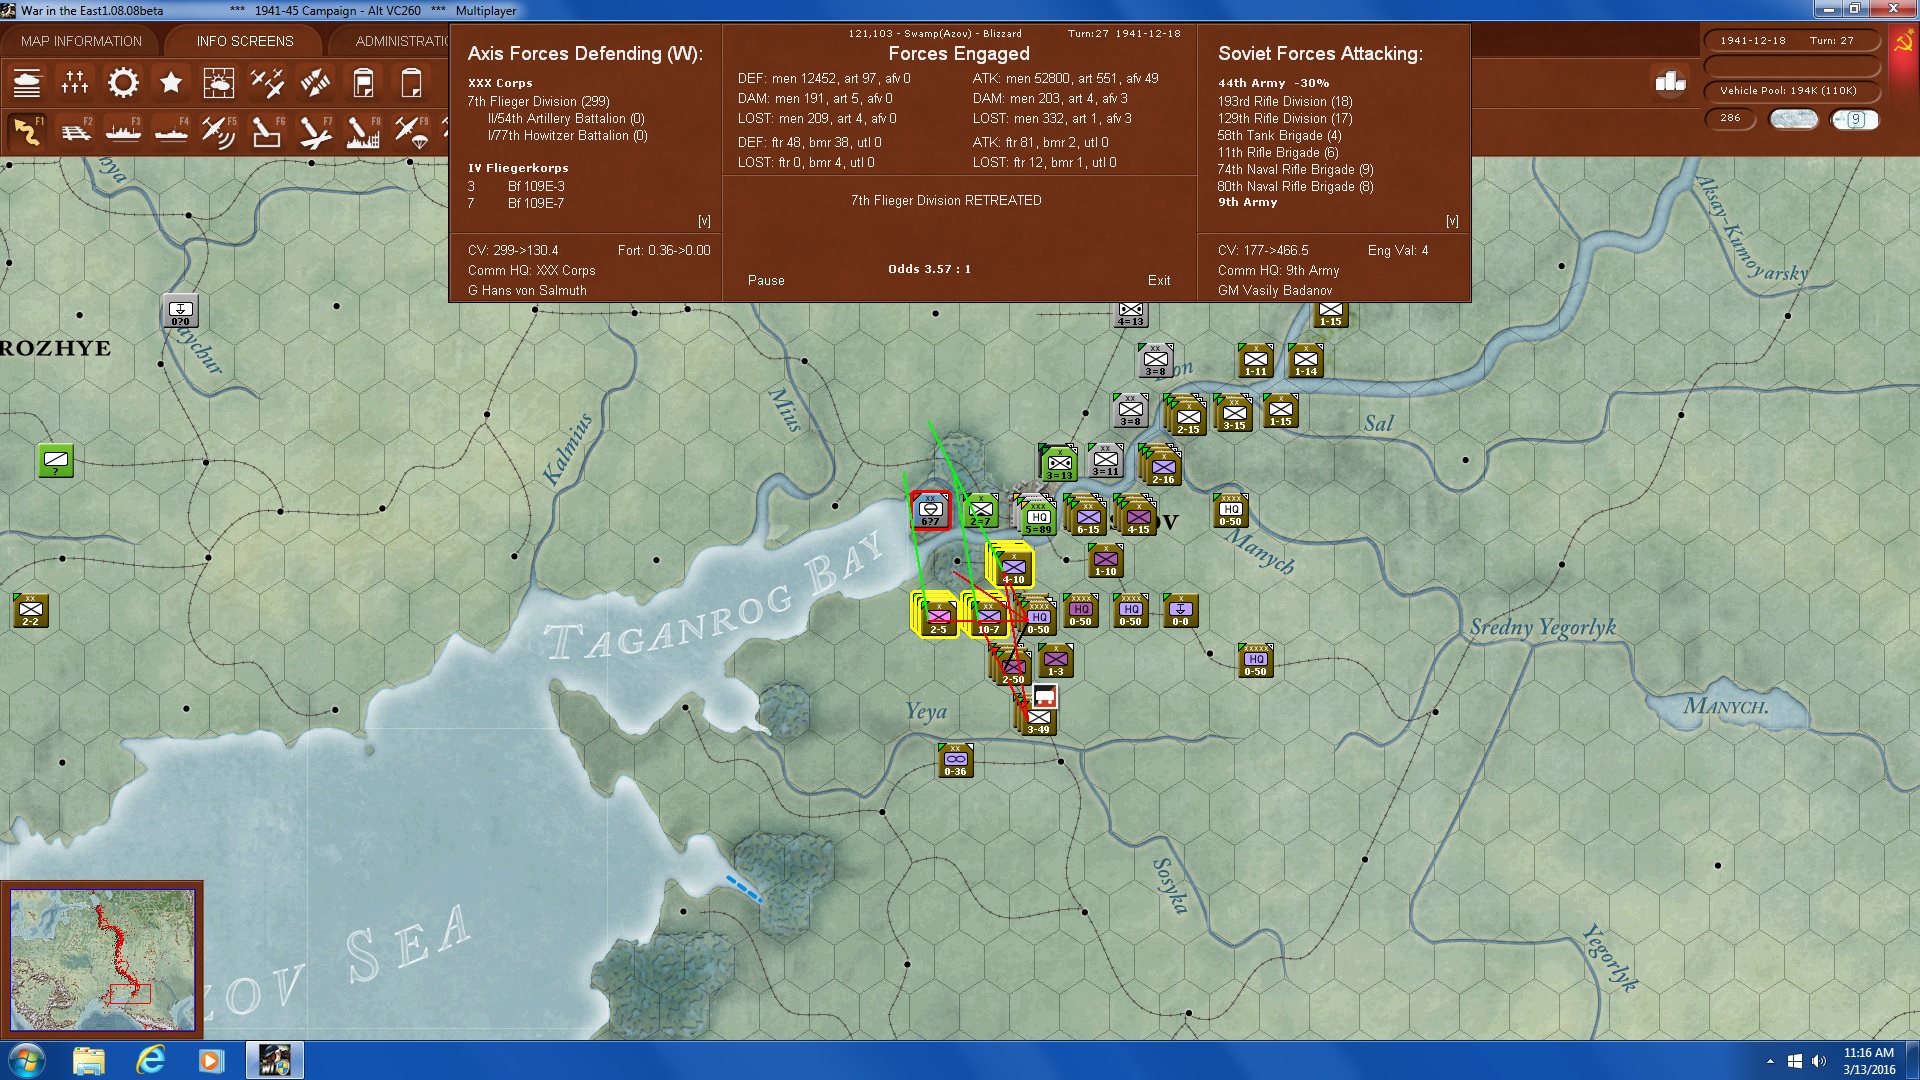Expand the Soviet attacking forces list
Image resolution: width=1920 pixels, height=1080 pixels.
click(x=1452, y=221)
